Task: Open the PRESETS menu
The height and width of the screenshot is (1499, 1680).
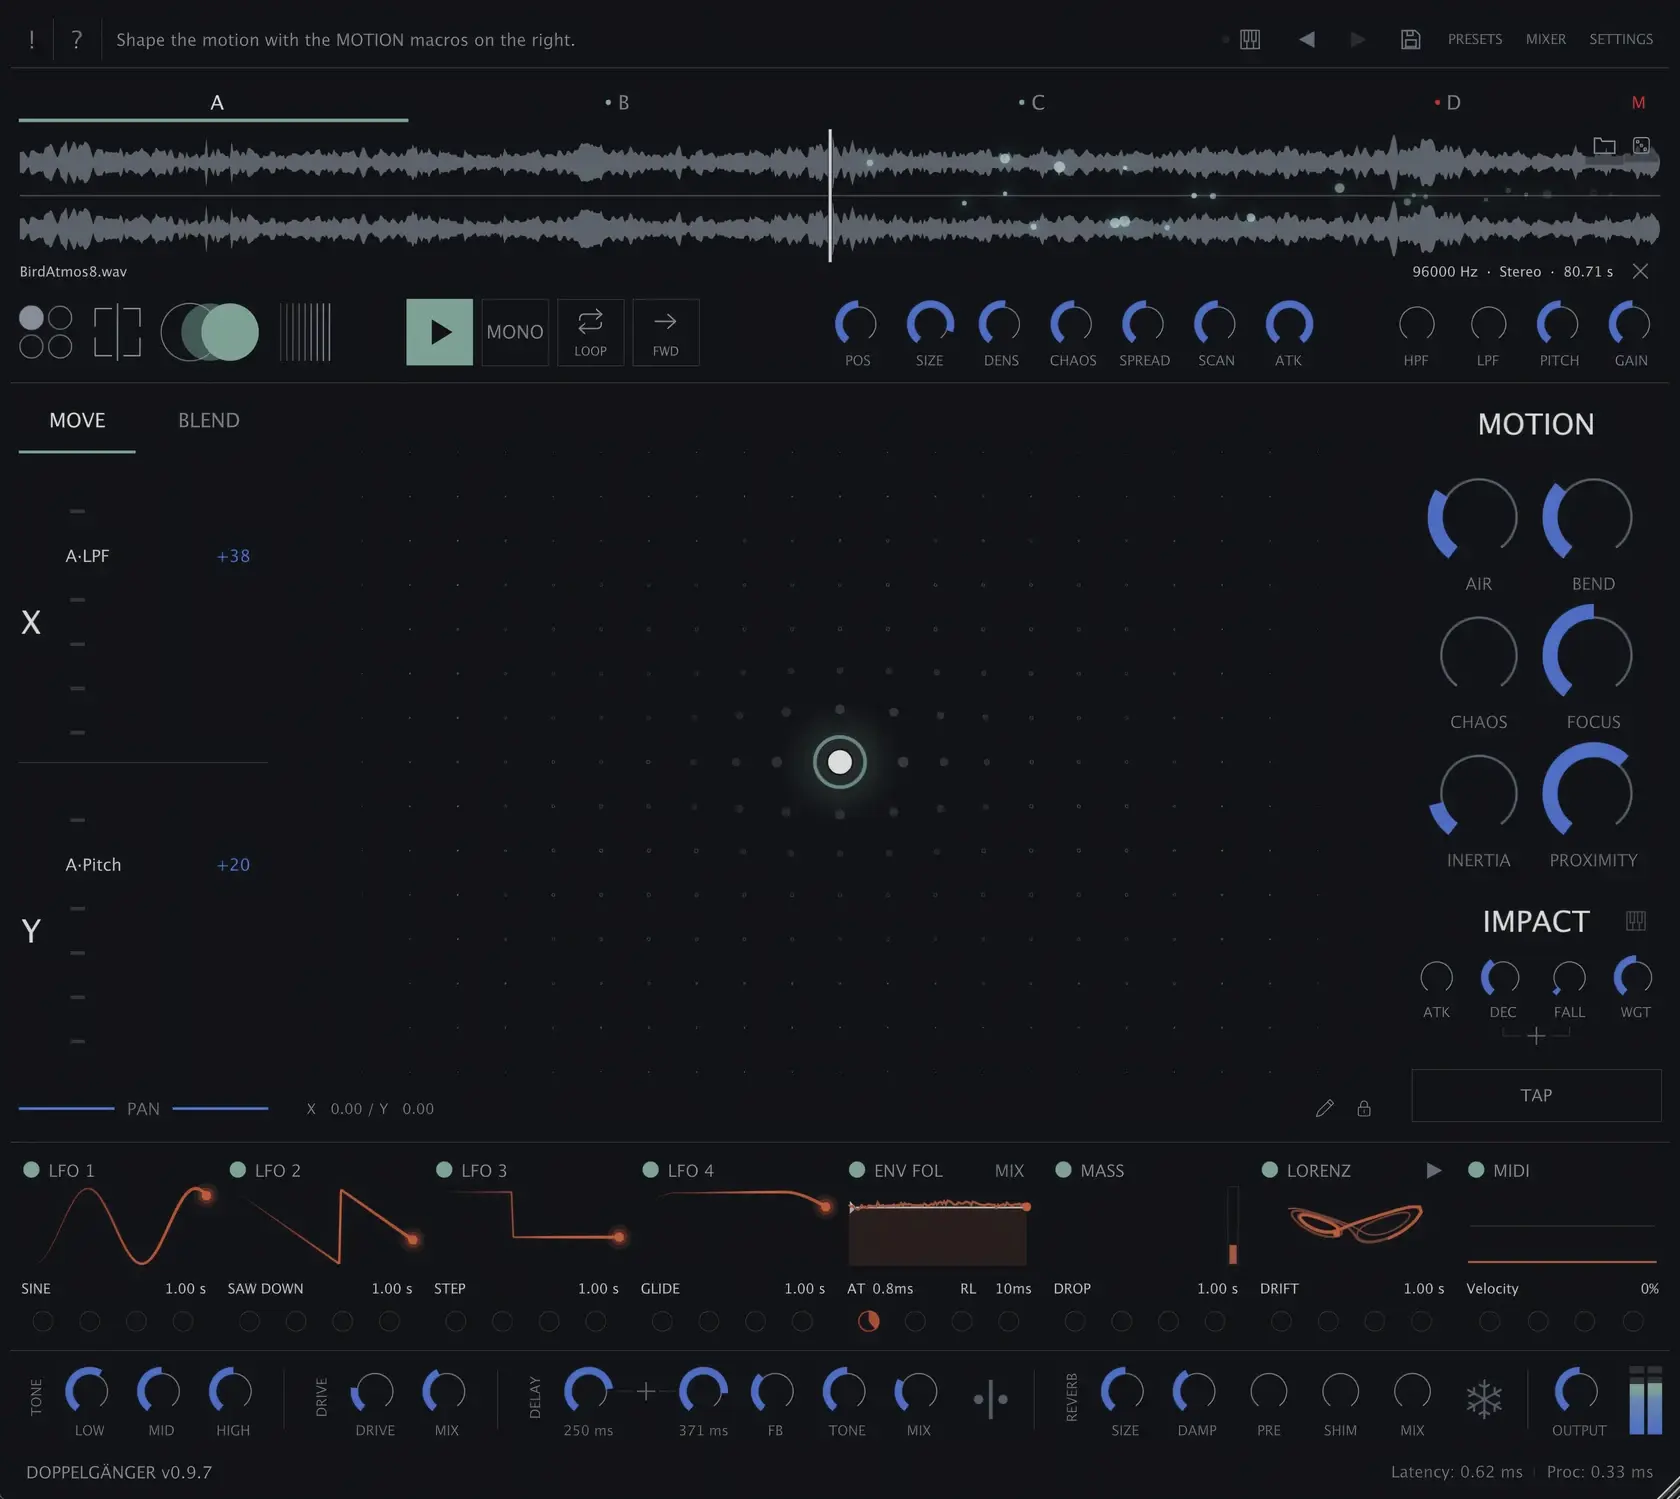Action: pyautogui.click(x=1475, y=39)
